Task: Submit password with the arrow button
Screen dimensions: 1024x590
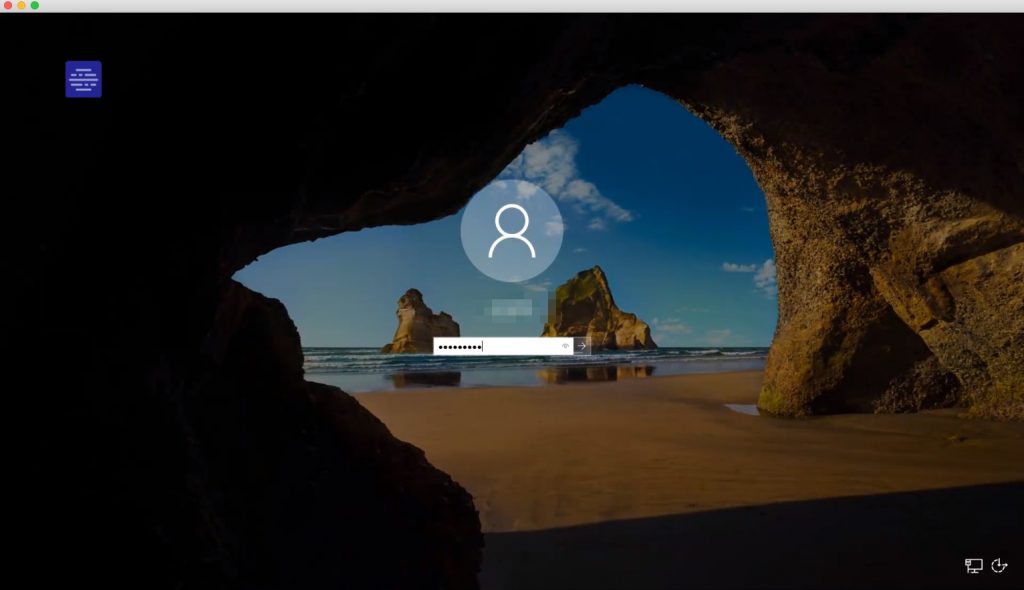Action: [582, 346]
